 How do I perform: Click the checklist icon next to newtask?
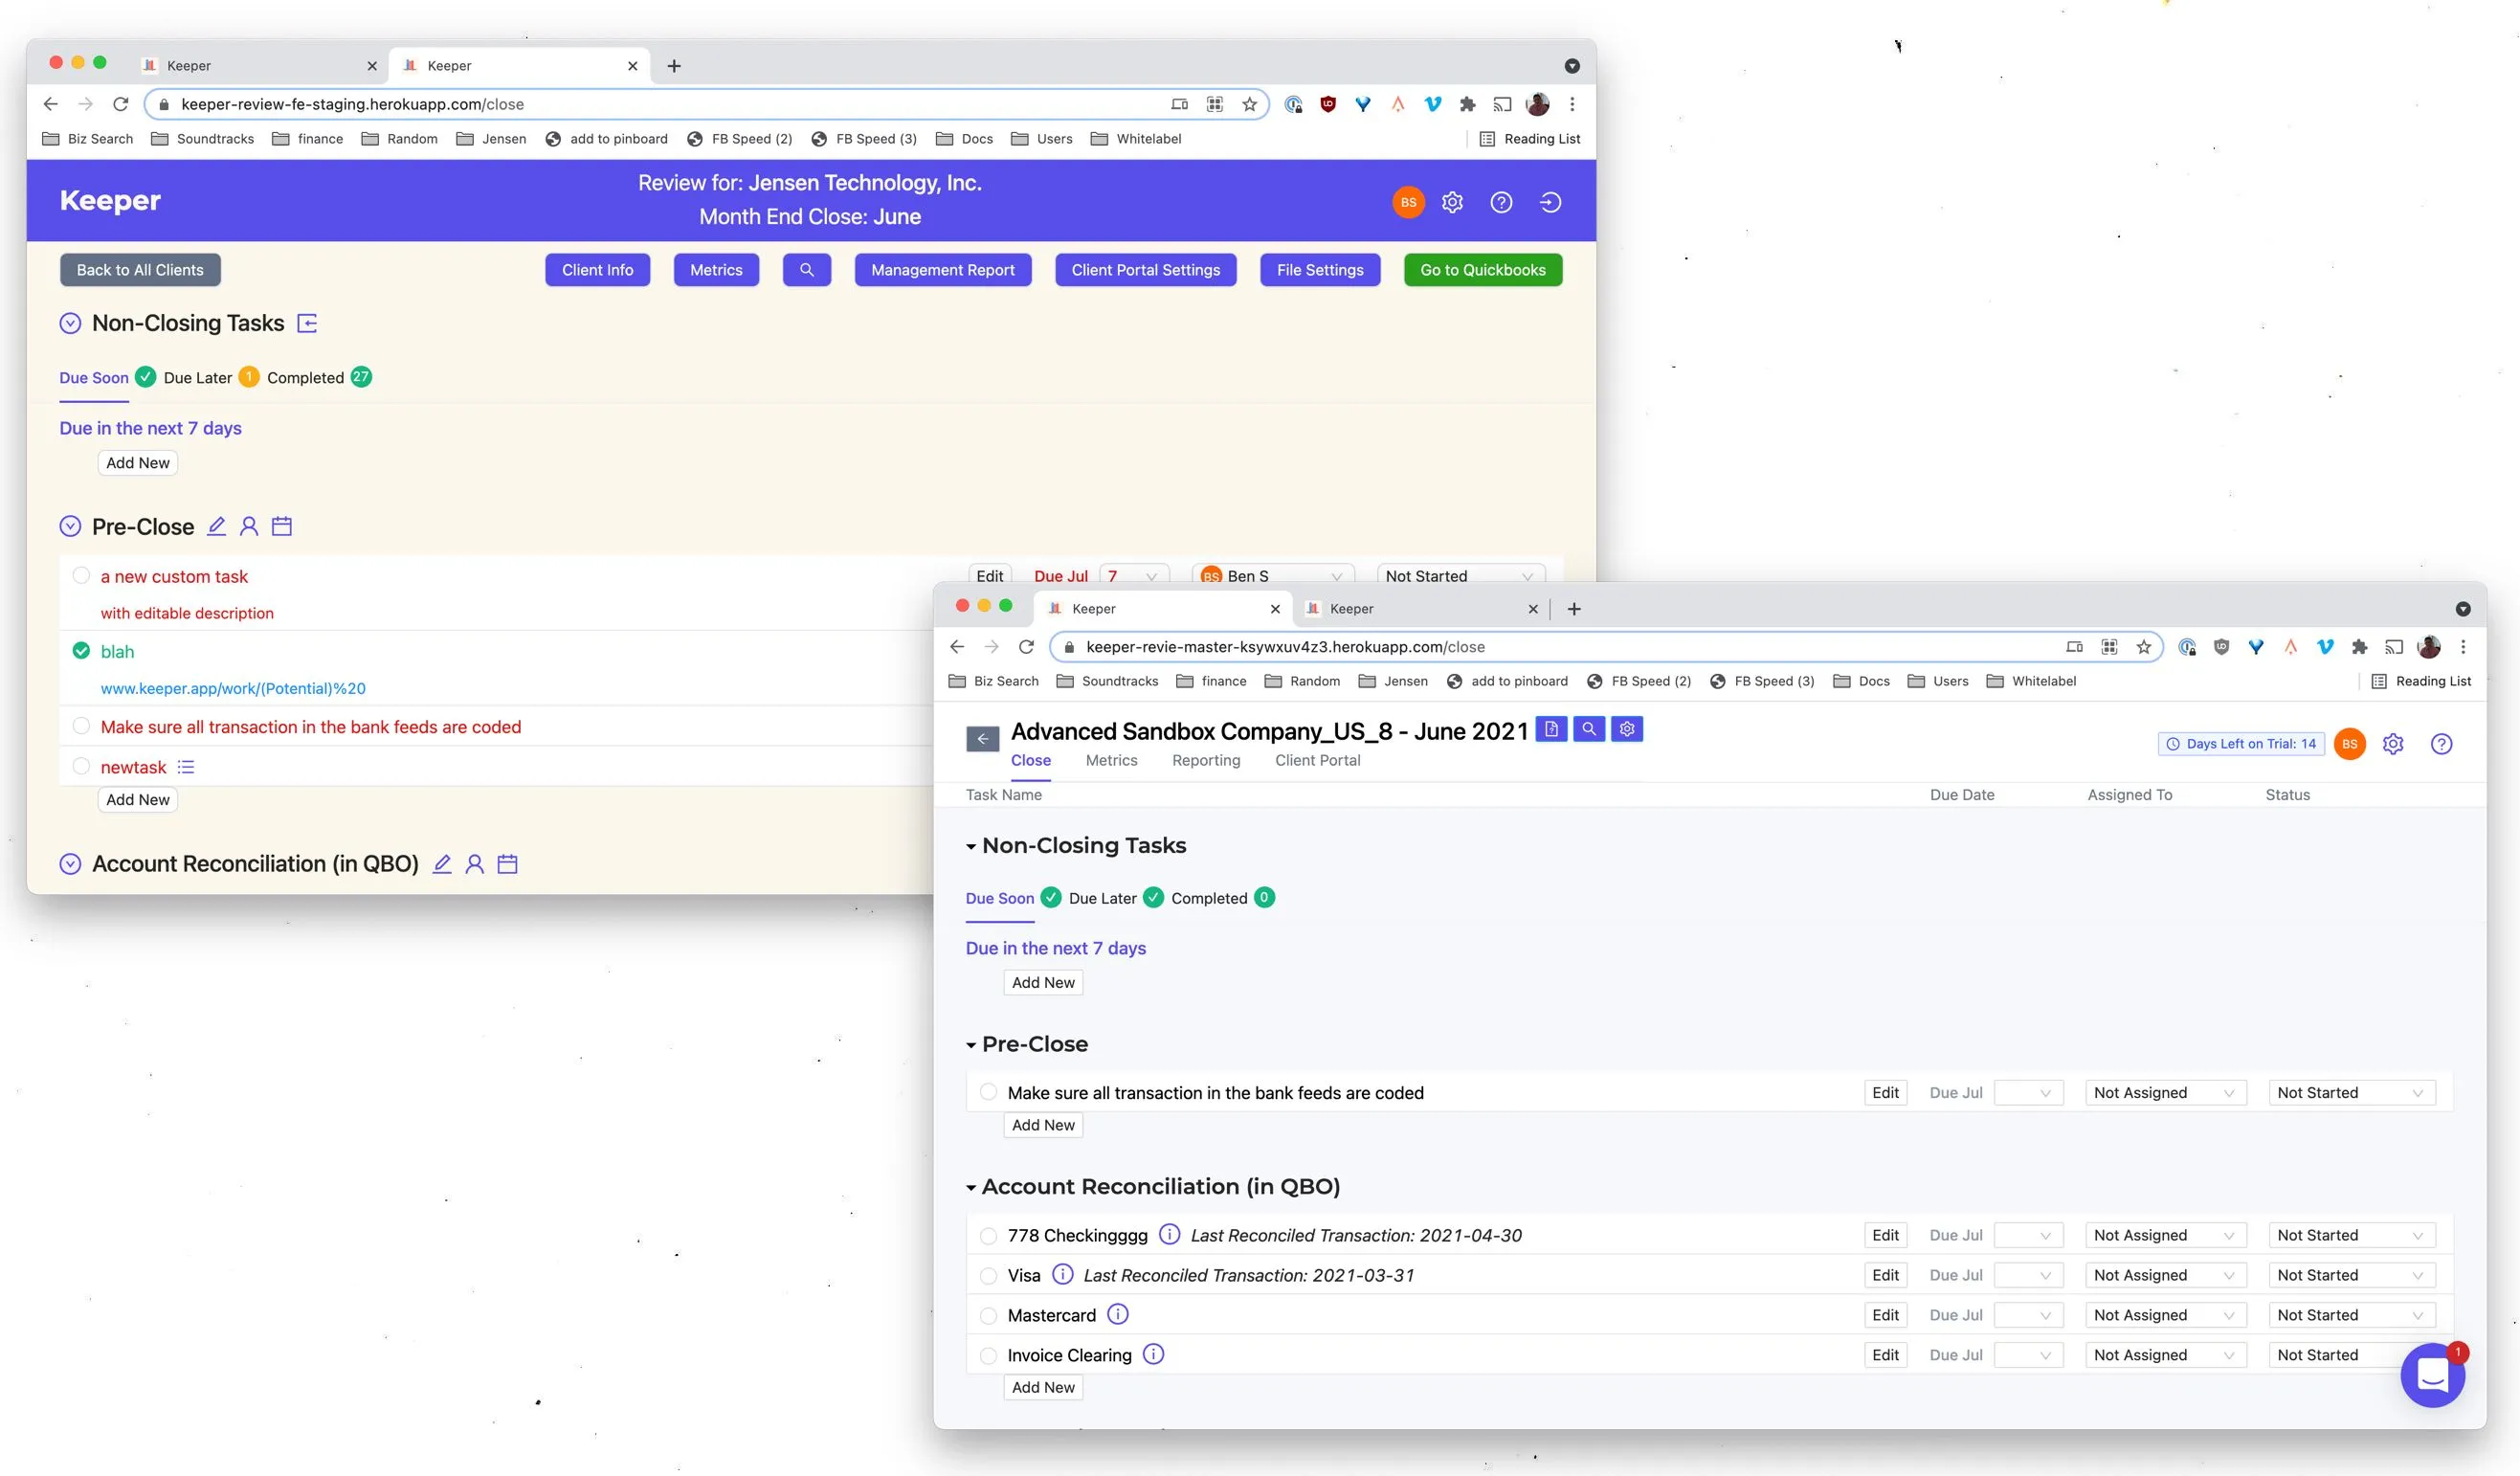pyautogui.click(x=186, y=767)
